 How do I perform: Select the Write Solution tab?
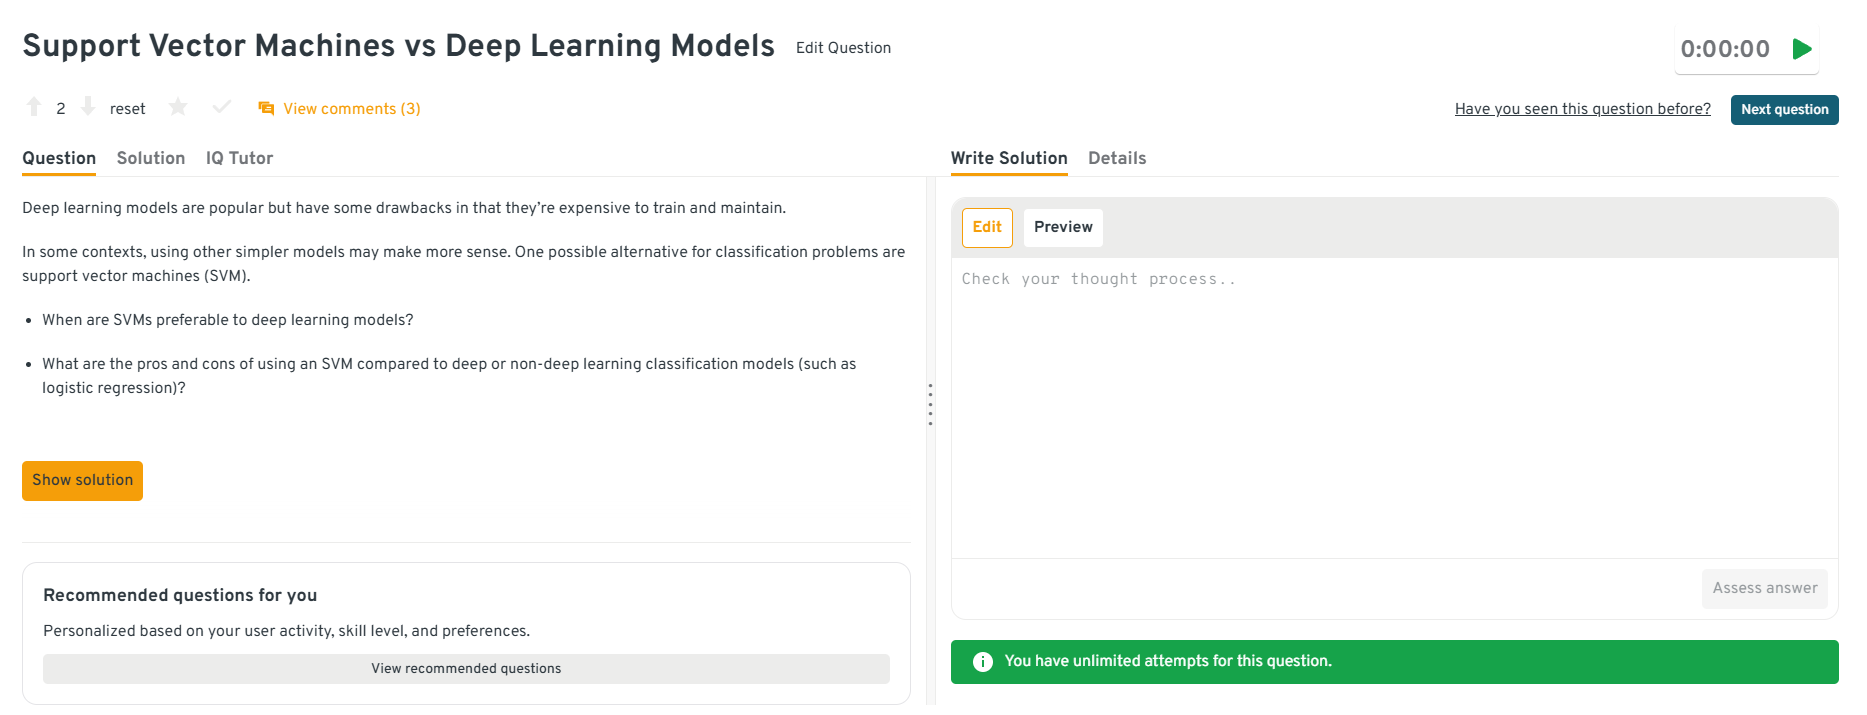(1009, 158)
